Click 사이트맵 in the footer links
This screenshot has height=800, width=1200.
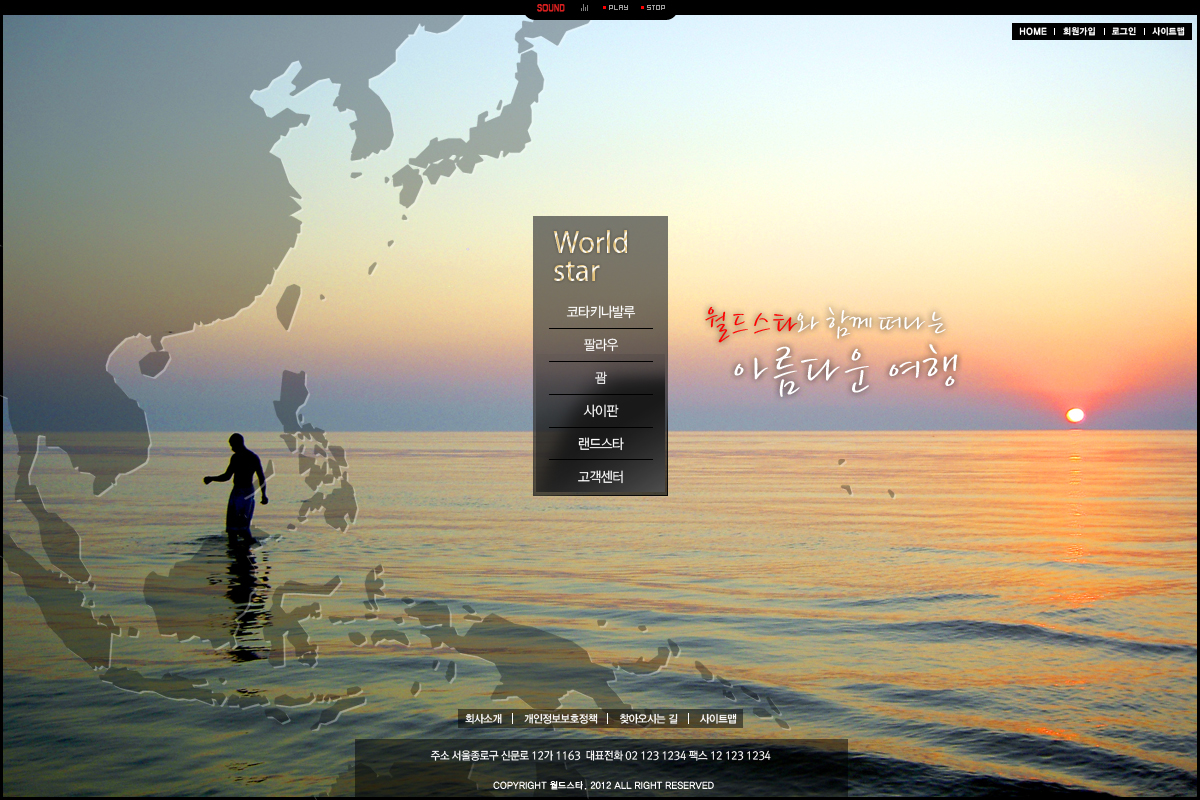pos(718,719)
